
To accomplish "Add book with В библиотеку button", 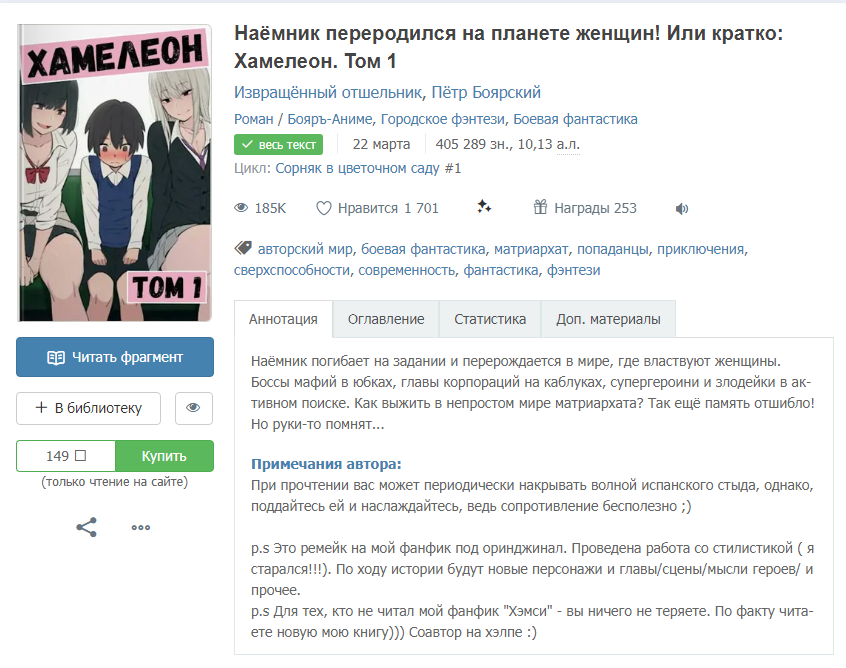I will click(x=88, y=408).
